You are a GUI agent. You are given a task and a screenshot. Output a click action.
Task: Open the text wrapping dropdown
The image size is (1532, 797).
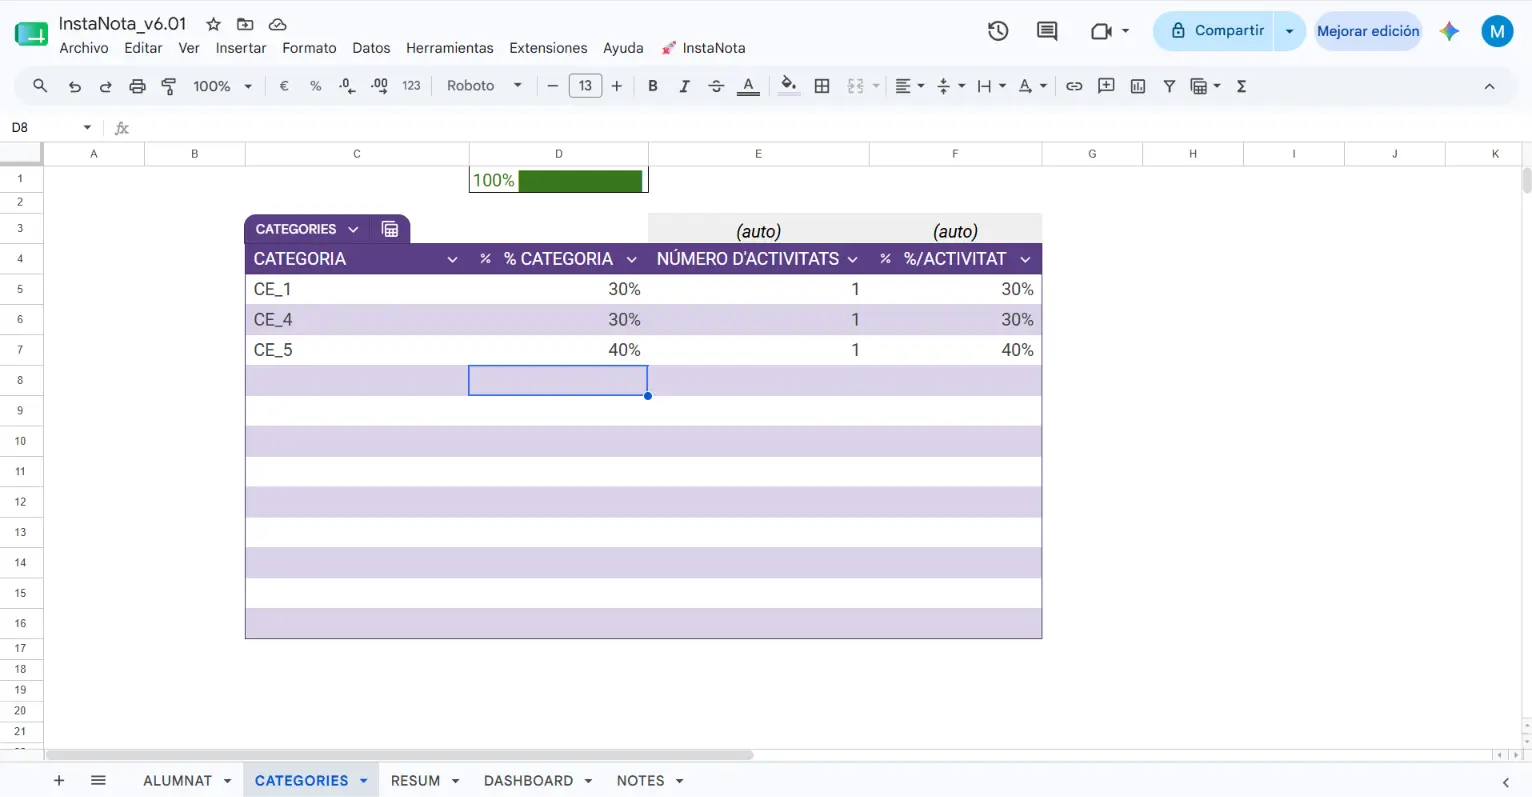[991, 86]
